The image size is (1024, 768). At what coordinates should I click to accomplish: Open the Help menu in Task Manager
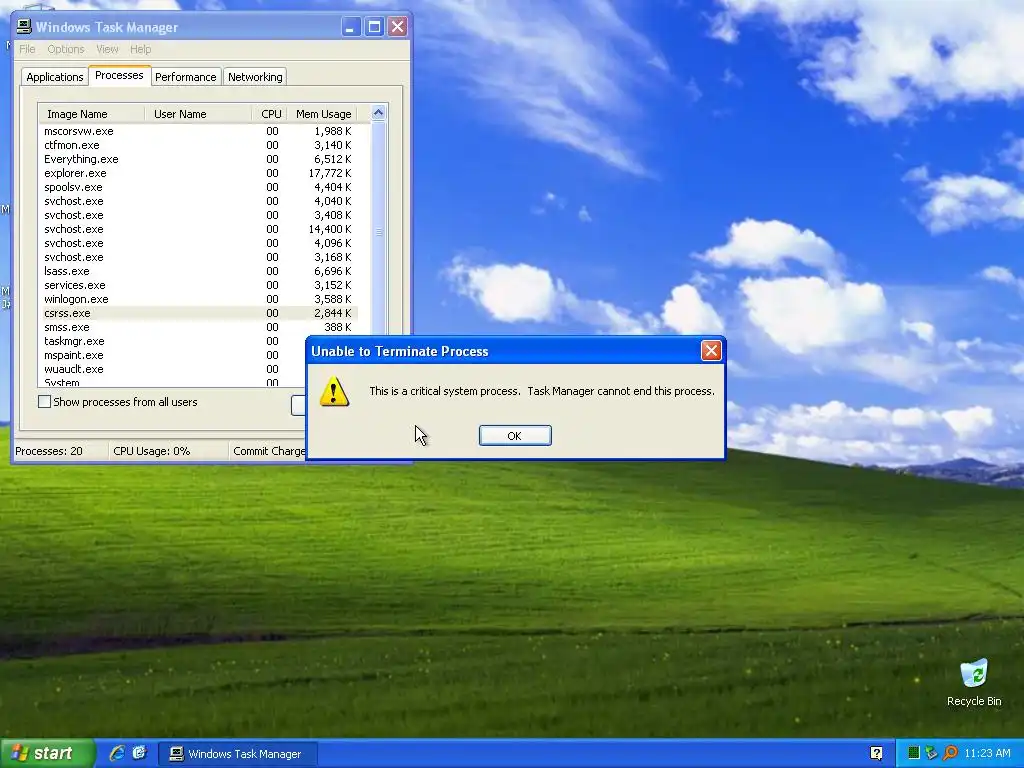pyautogui.click(x=140, y=49)
